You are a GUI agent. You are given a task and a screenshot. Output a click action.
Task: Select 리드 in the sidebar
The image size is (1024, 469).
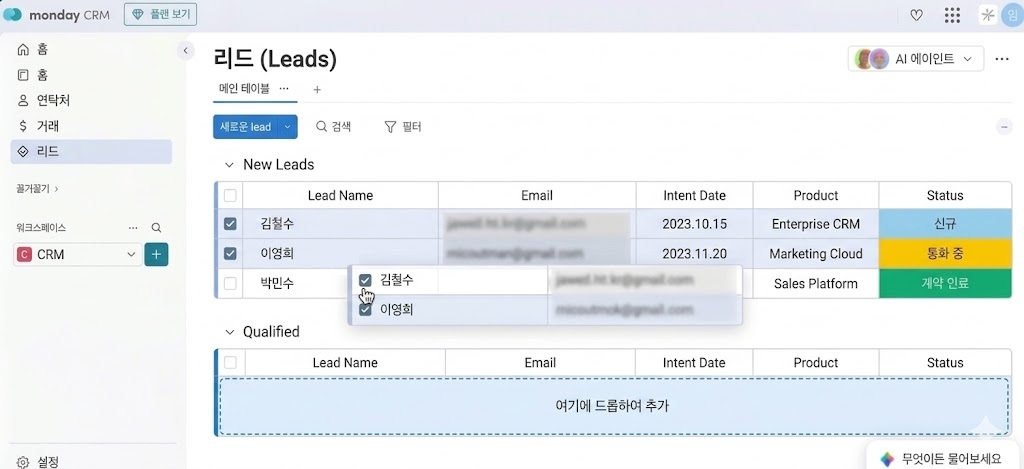(91, 152)
